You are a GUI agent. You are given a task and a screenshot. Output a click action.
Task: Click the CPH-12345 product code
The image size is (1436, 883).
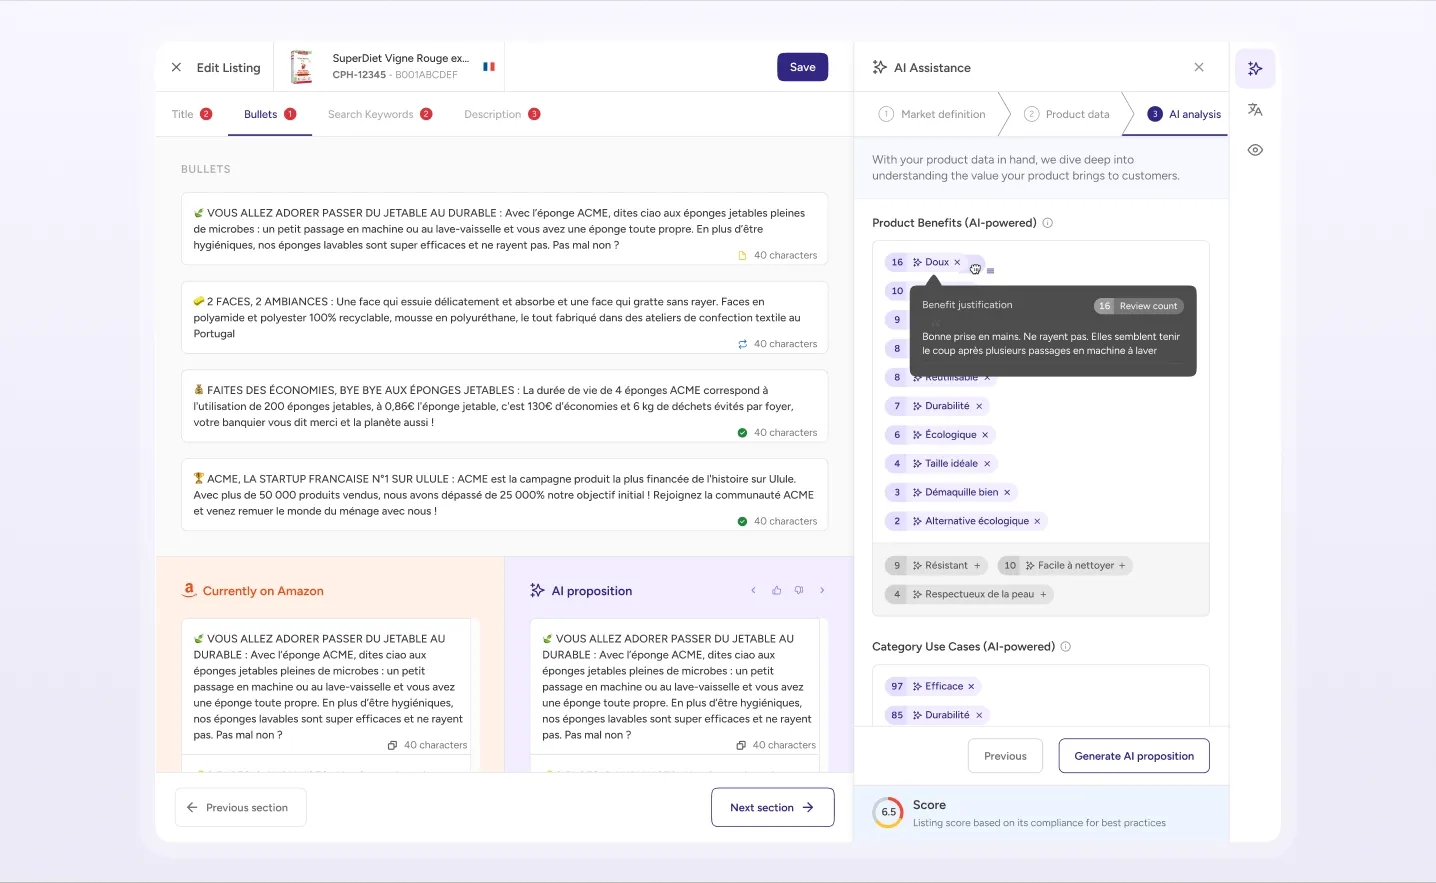coord(359,75)
